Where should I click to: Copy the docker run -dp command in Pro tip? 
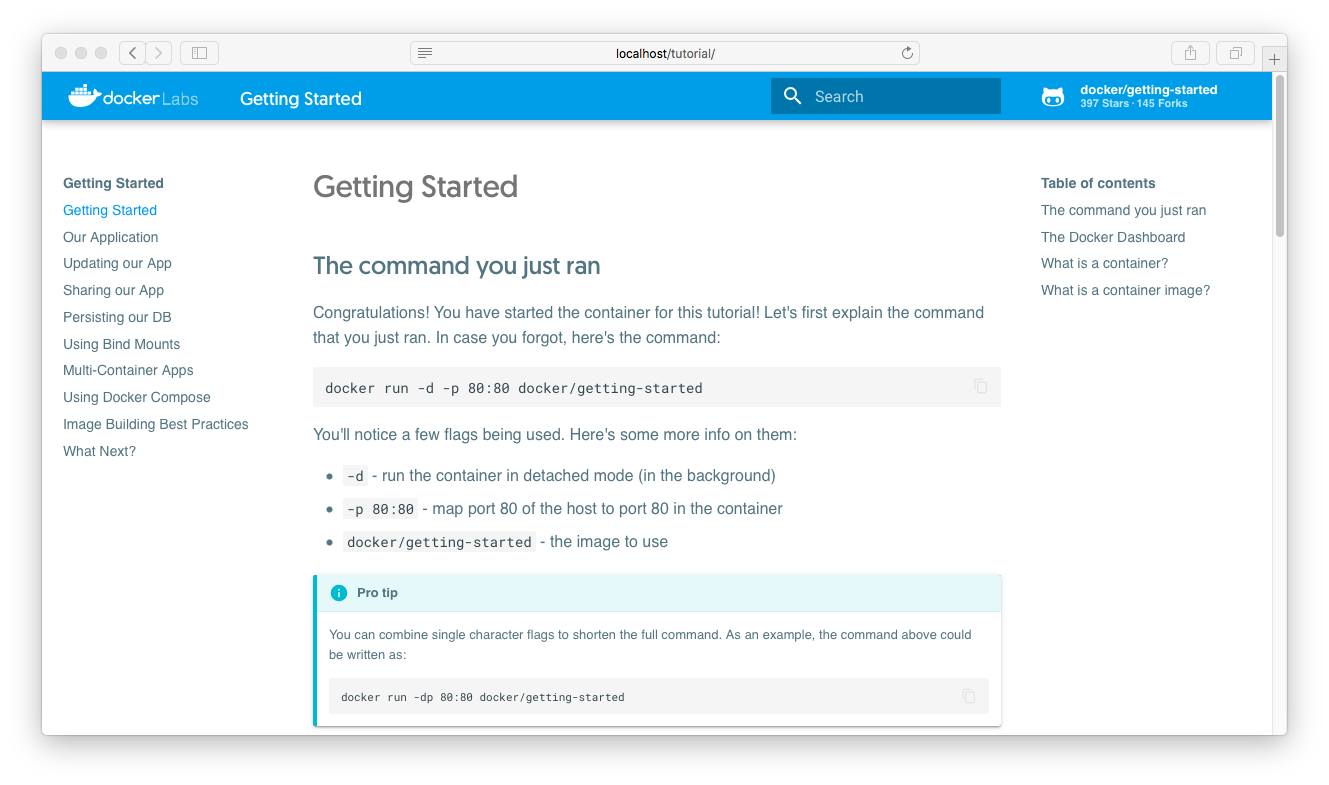968,696
